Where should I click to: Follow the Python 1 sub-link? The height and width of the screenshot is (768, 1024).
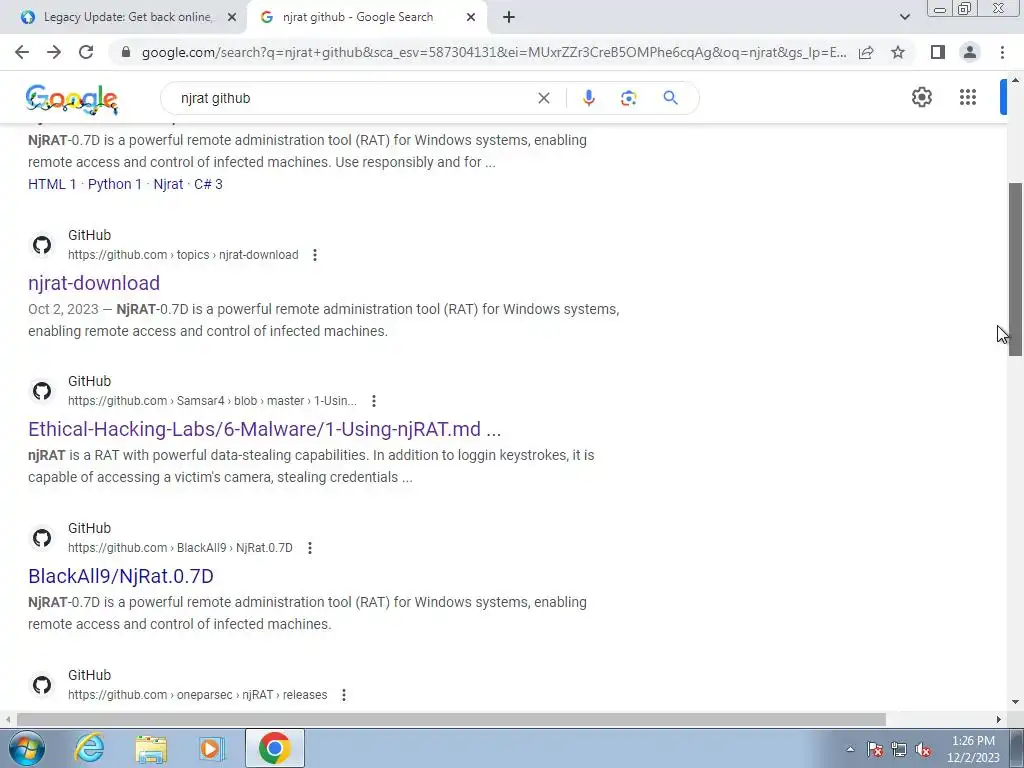pos(115,184)
